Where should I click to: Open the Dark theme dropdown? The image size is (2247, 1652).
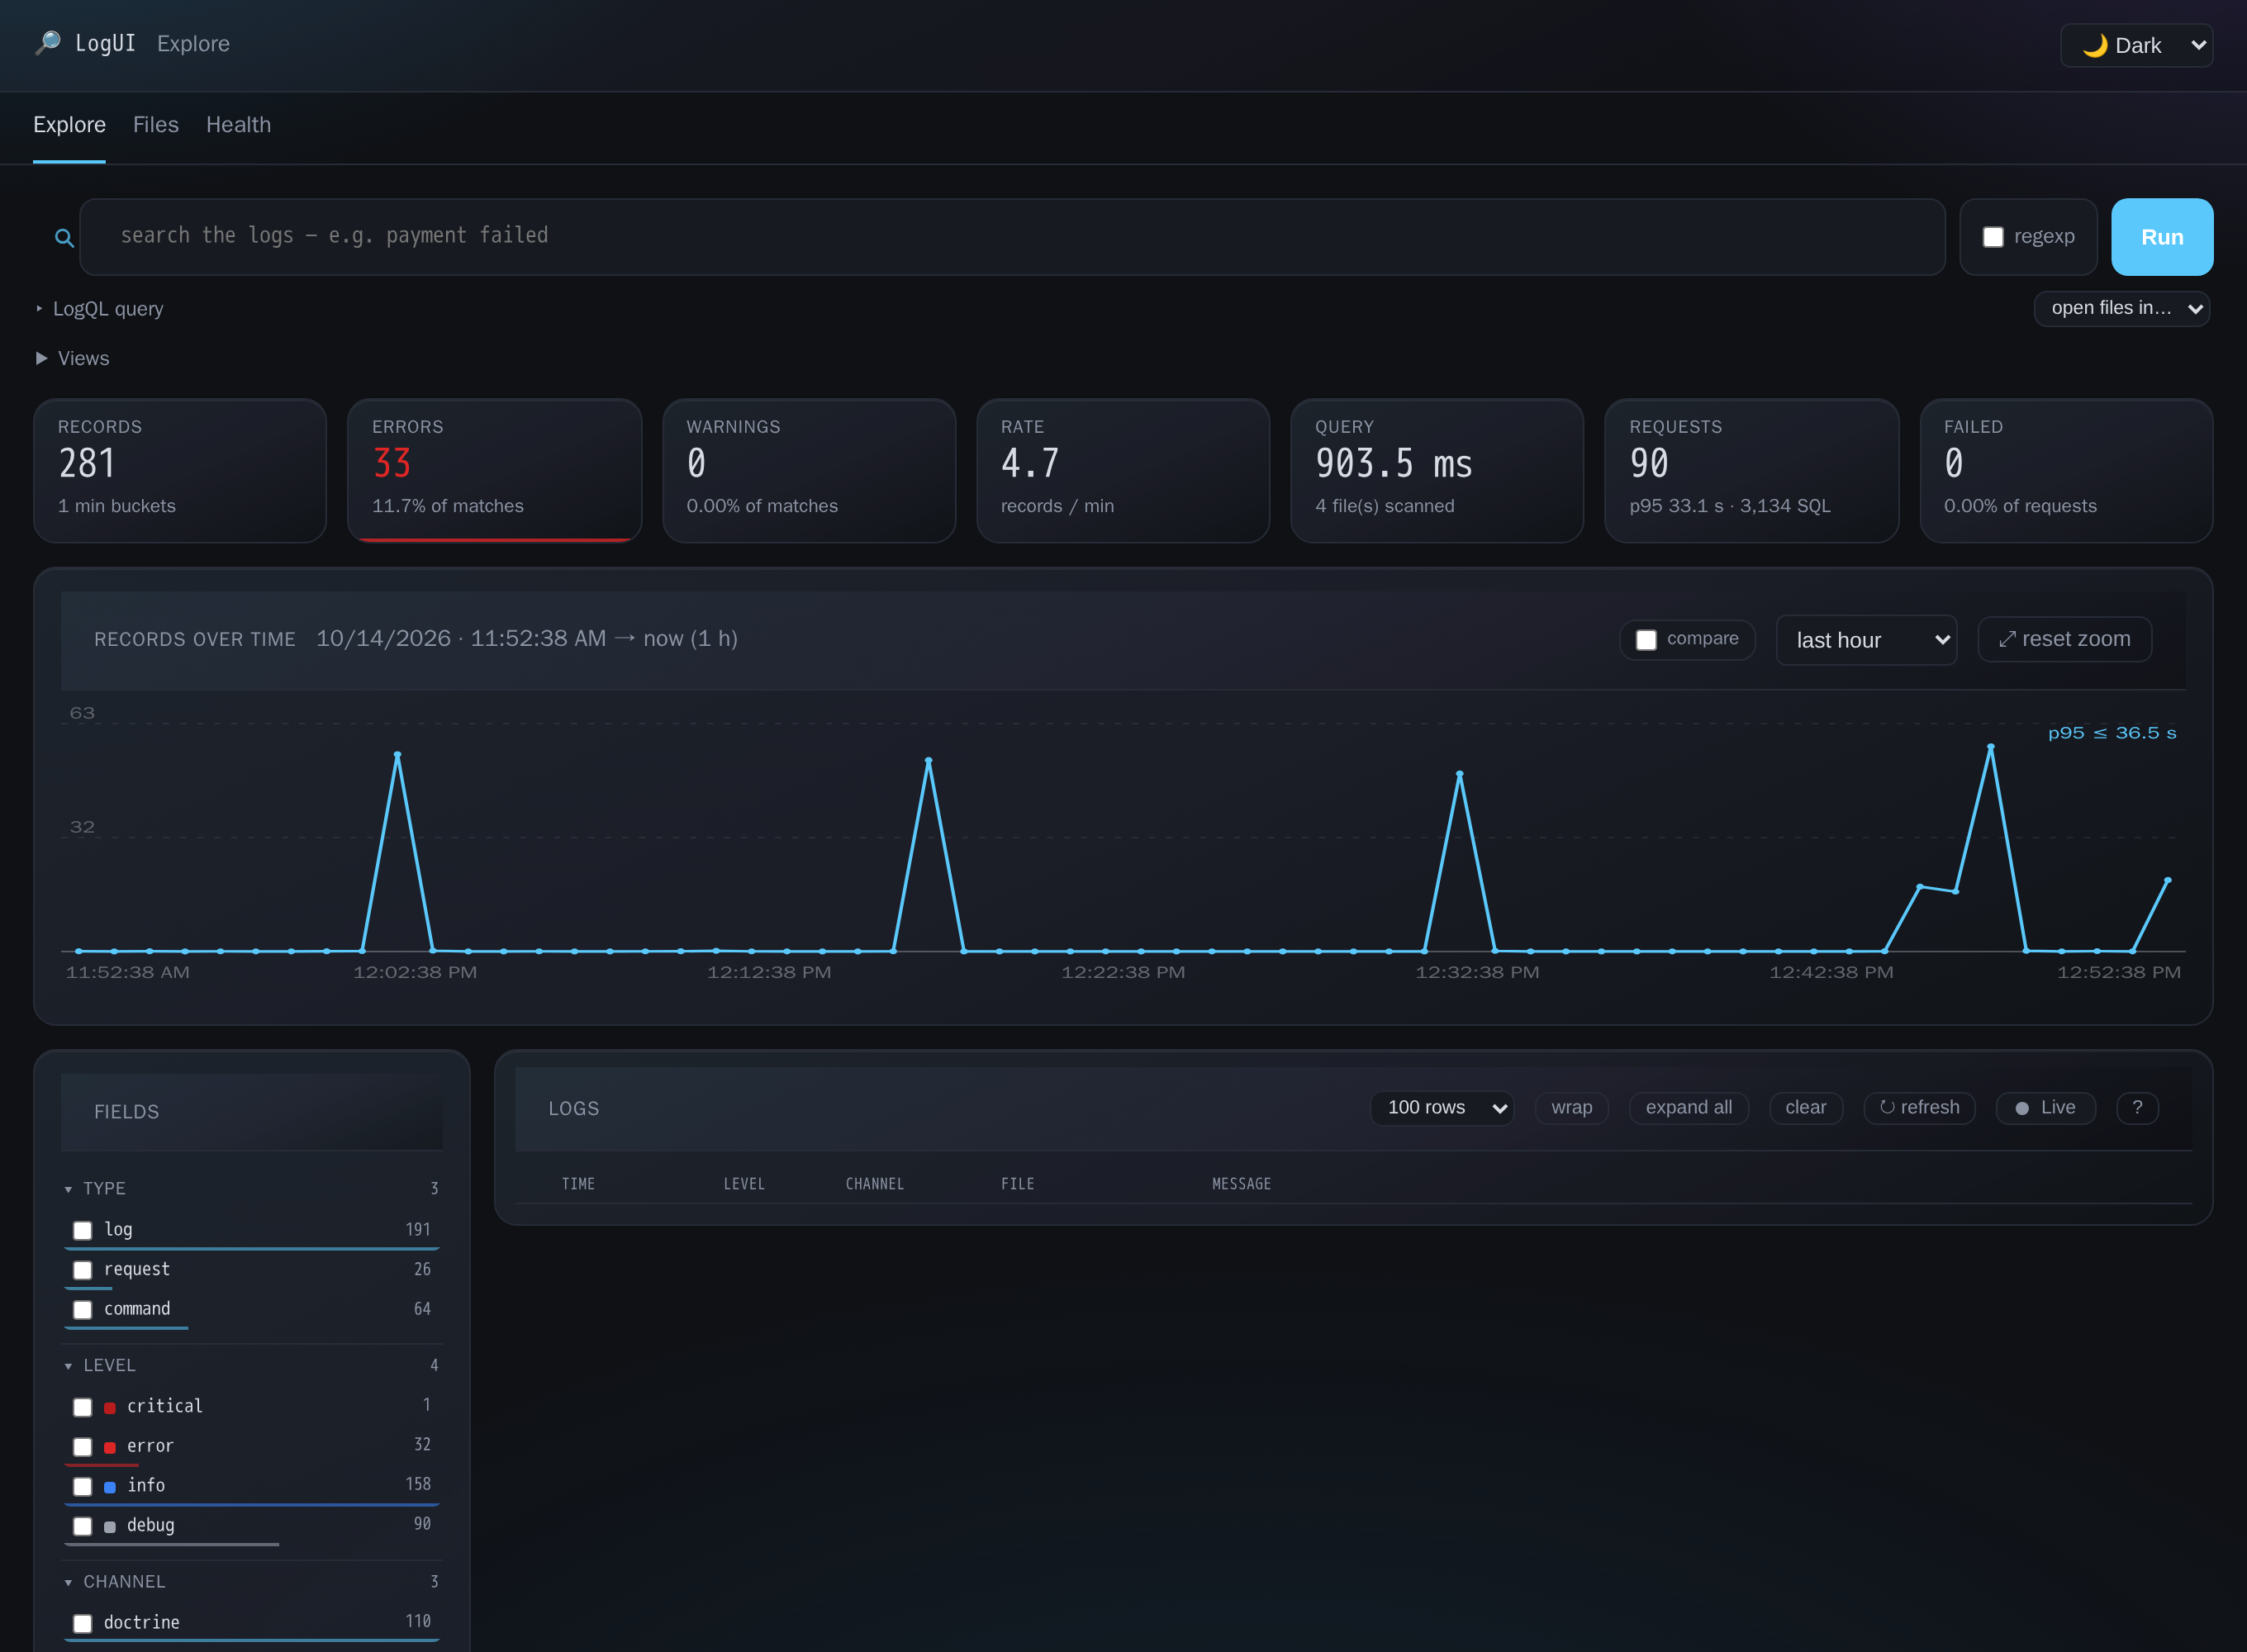pos(2136,45)
